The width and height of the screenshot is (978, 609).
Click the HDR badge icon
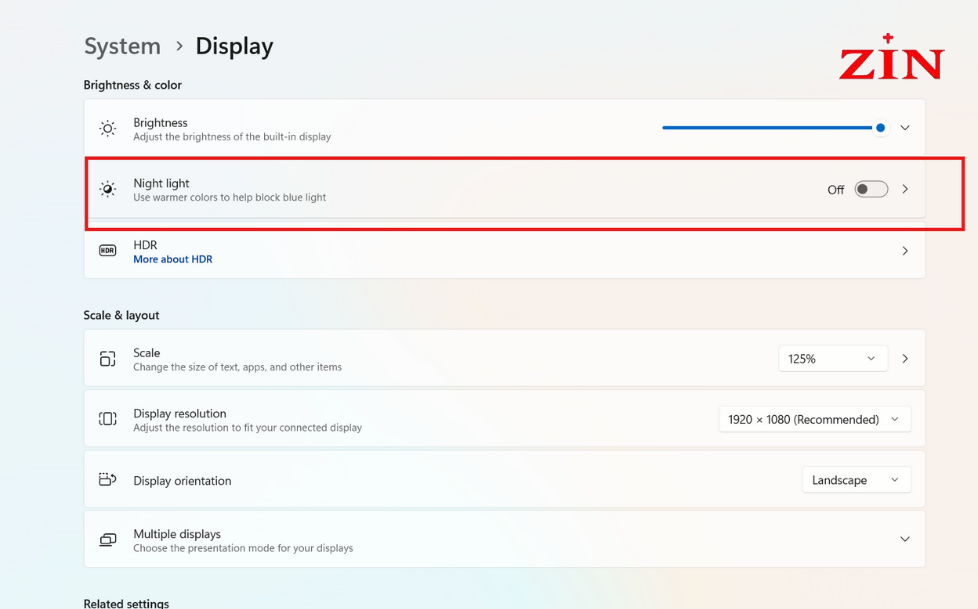click(108, 251)
